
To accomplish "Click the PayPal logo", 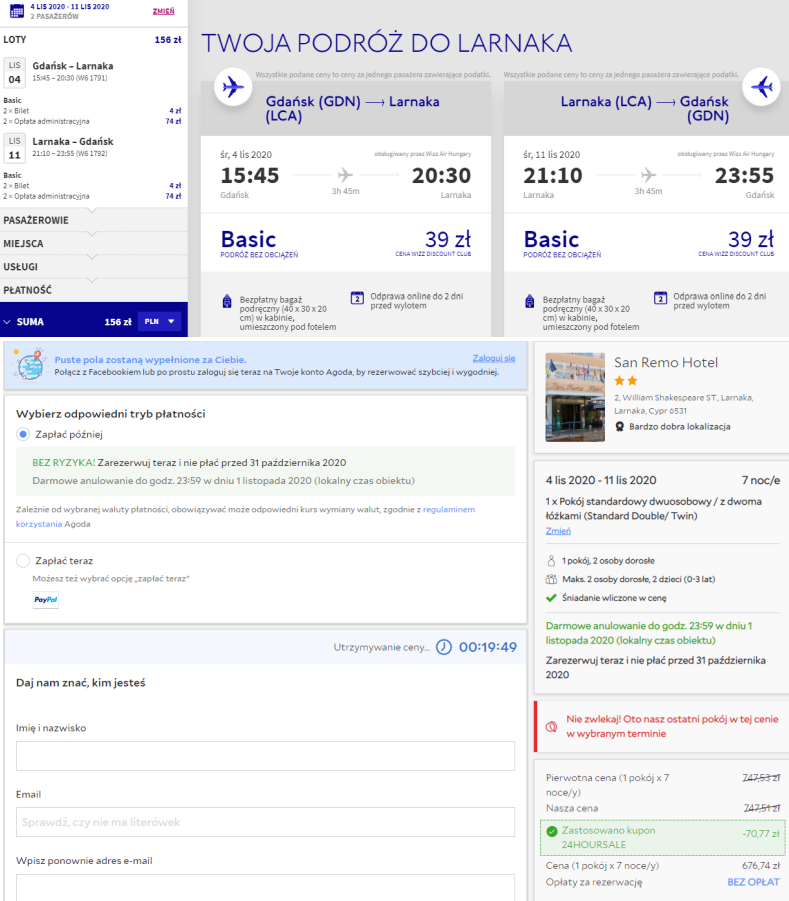I will [x=45, y=599].
